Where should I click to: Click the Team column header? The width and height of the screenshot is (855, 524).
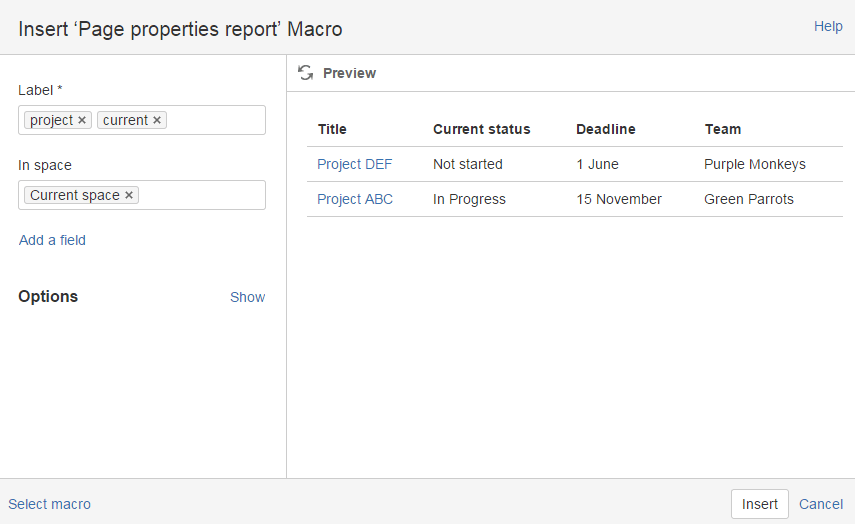(722, 129)
